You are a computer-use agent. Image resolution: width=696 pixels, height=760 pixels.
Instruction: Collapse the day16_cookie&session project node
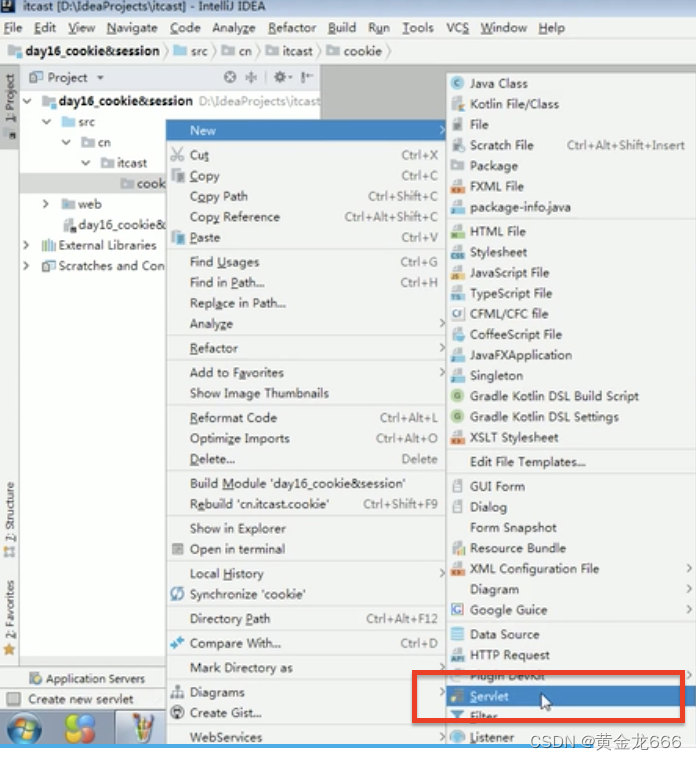point(28,101)
